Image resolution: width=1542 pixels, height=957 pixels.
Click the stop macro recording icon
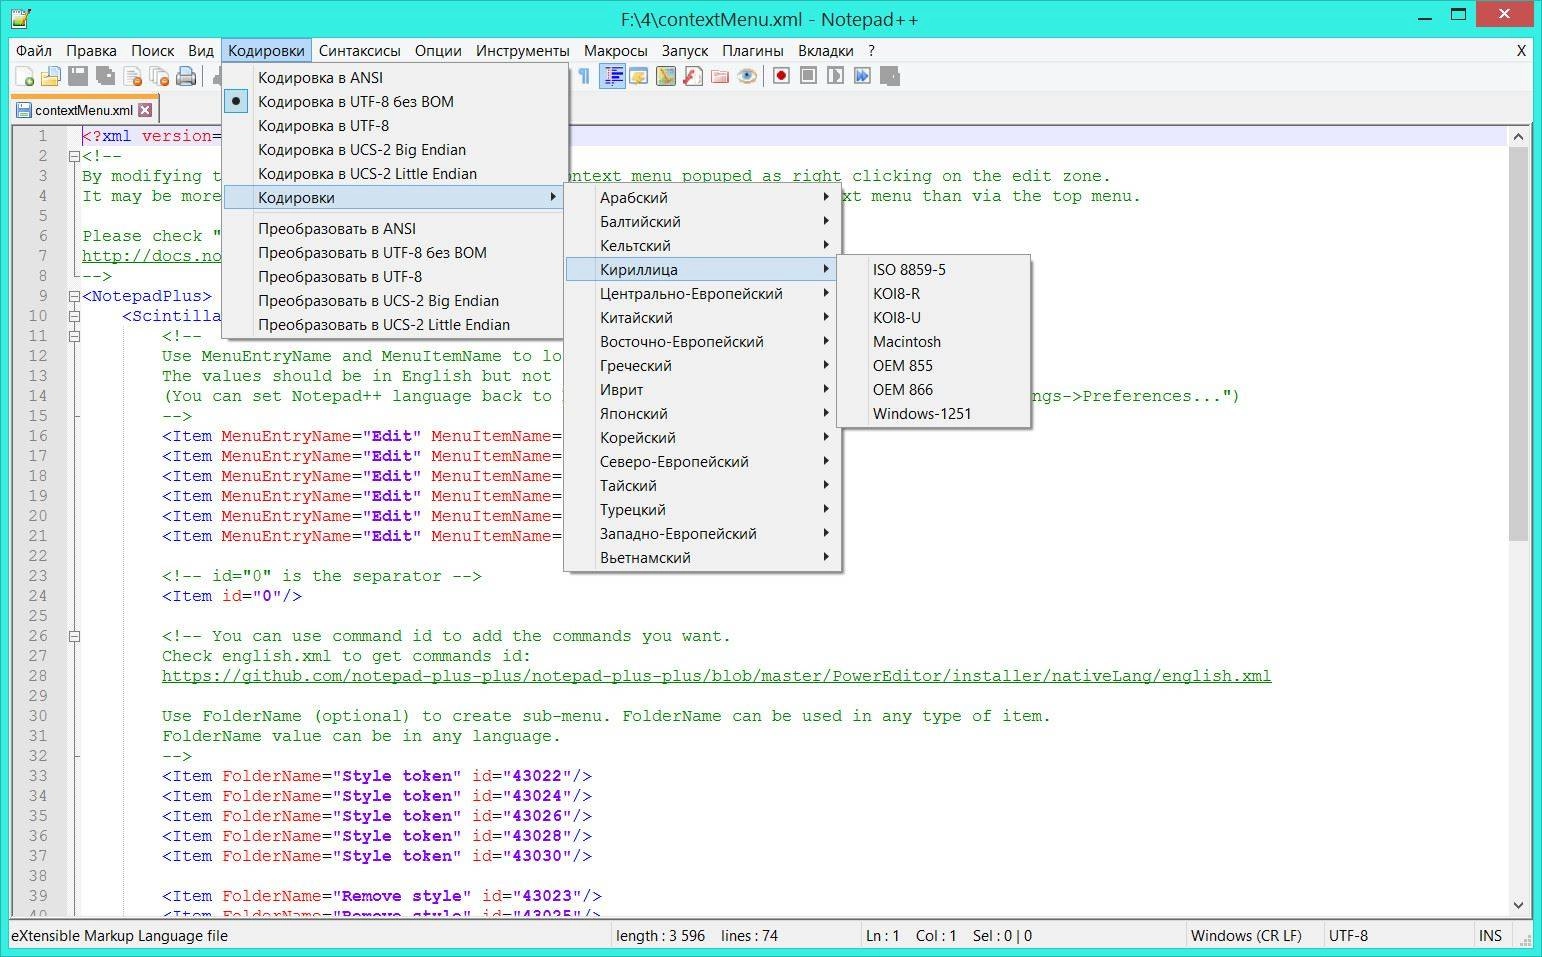tap(809, 76)
